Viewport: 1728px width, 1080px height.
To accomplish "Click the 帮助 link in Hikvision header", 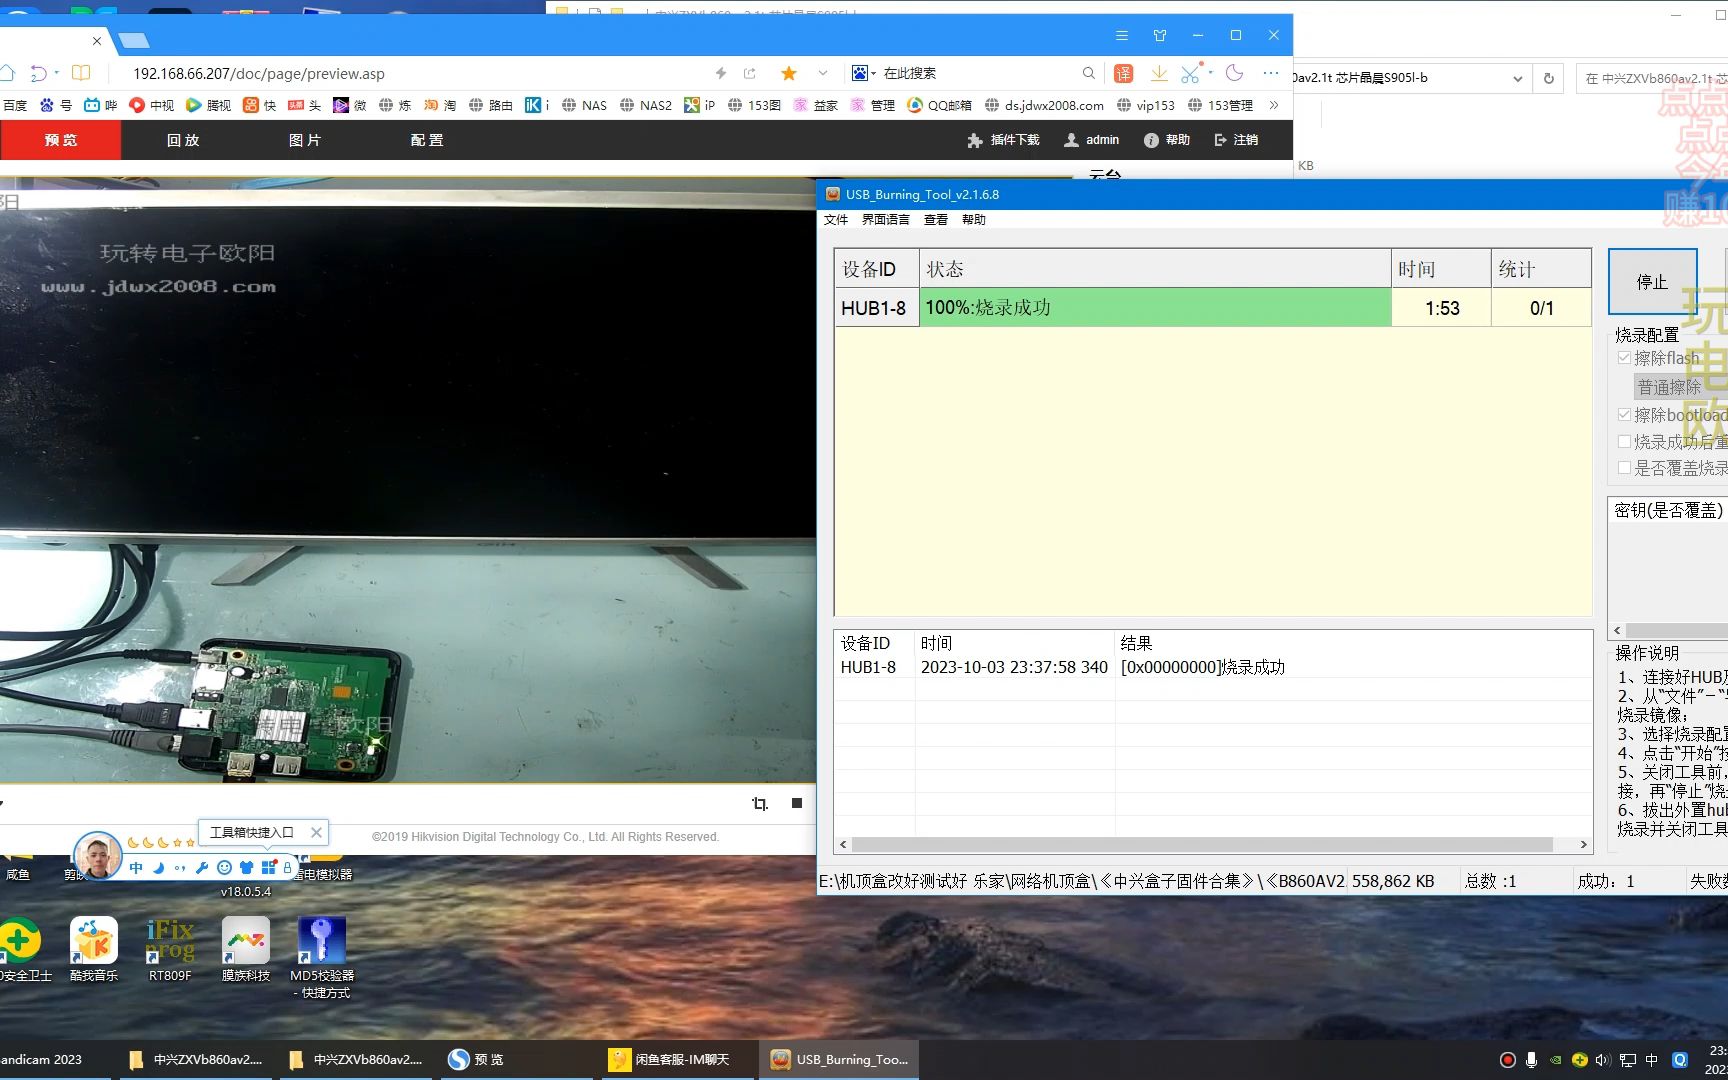I will (x=1167, y=140).
